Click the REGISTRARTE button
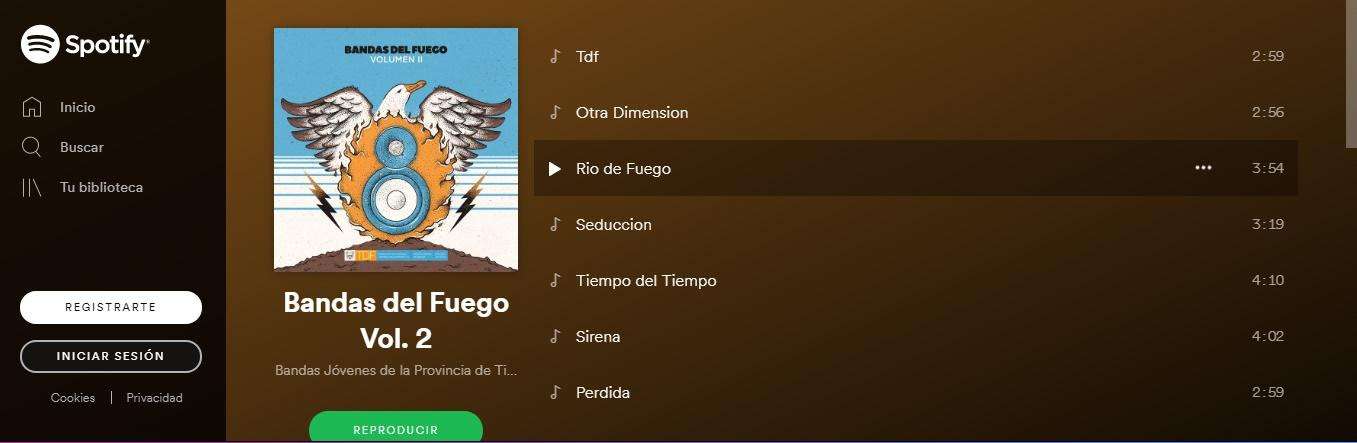 pyautogui.click(x=111, y=308)
